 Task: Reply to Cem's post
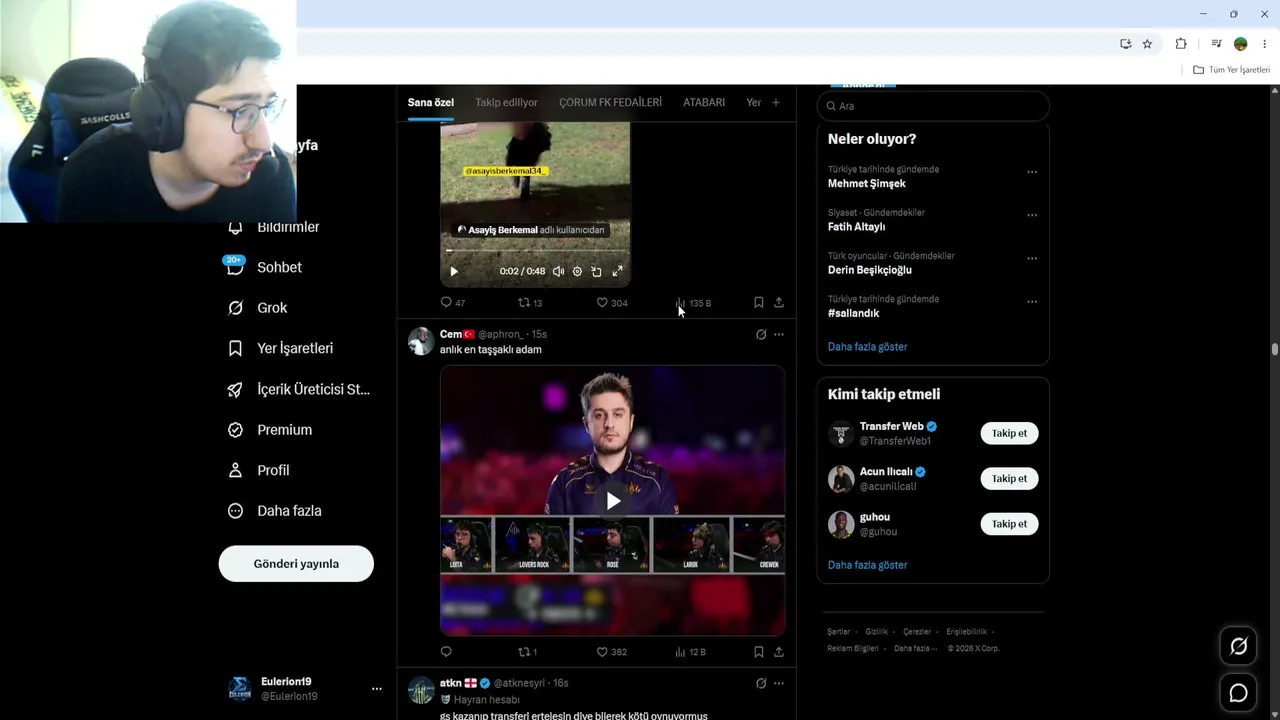(x=446, y=651)
